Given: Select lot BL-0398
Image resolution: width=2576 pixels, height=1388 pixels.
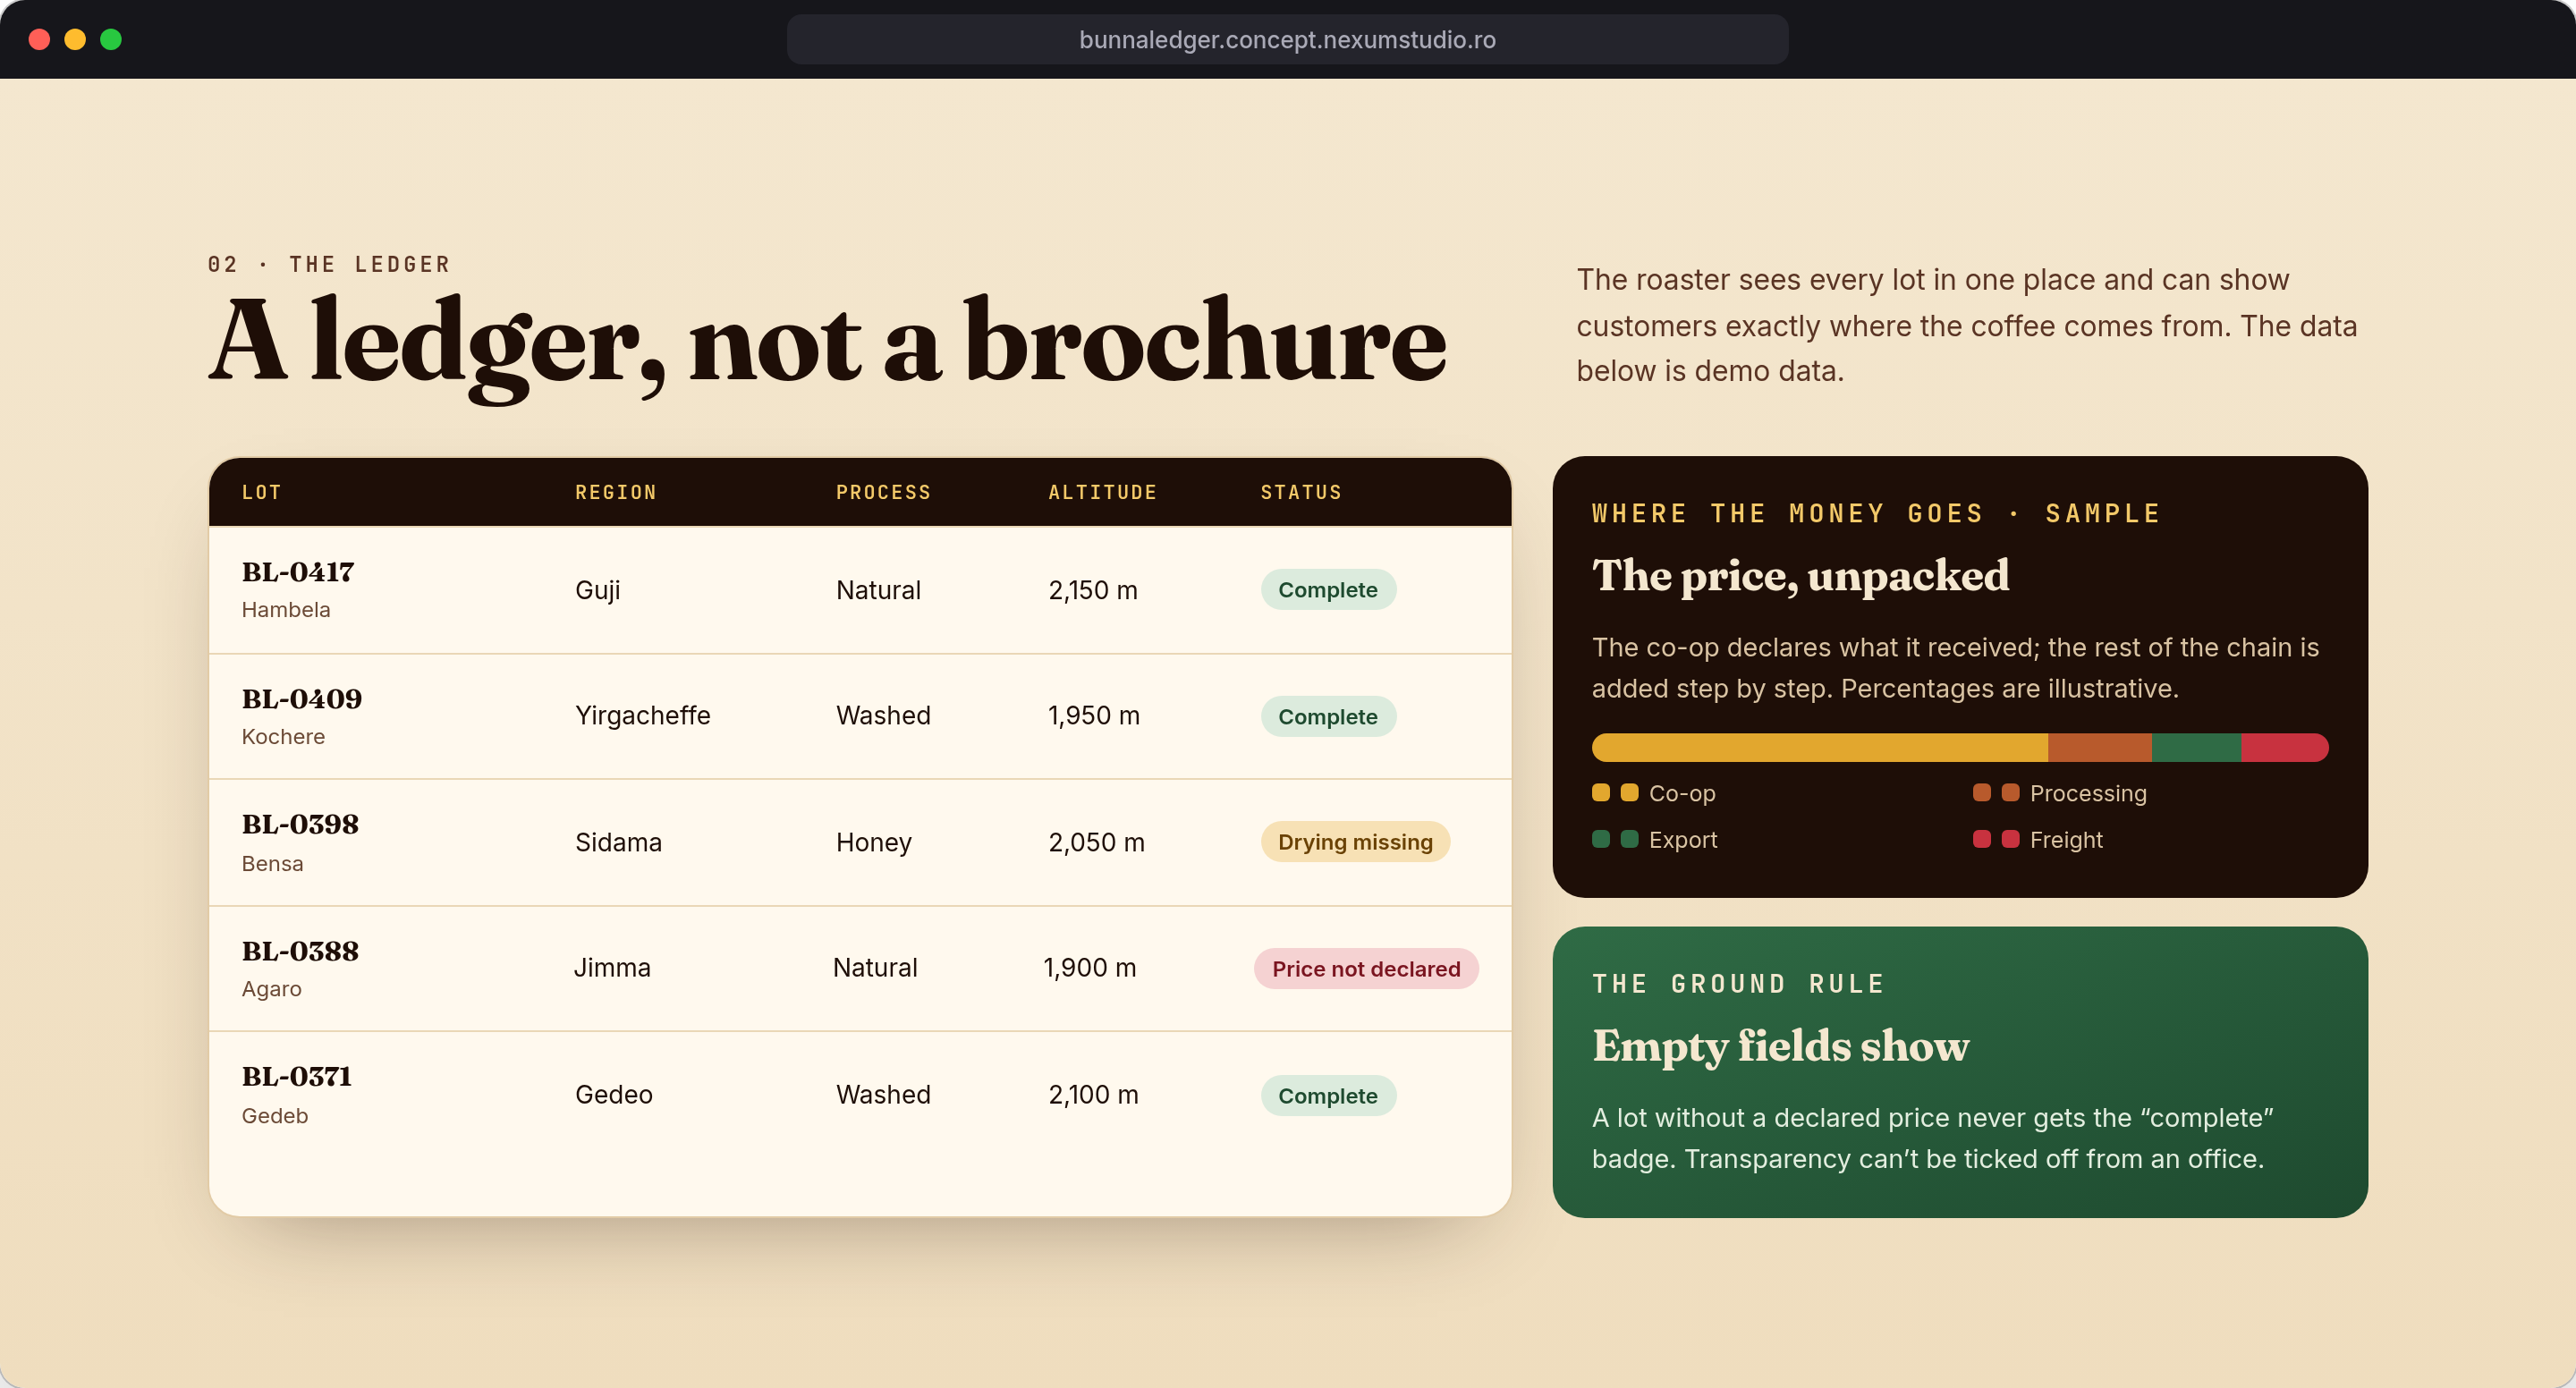Looking at the screenshot, I should click(300, 825).
